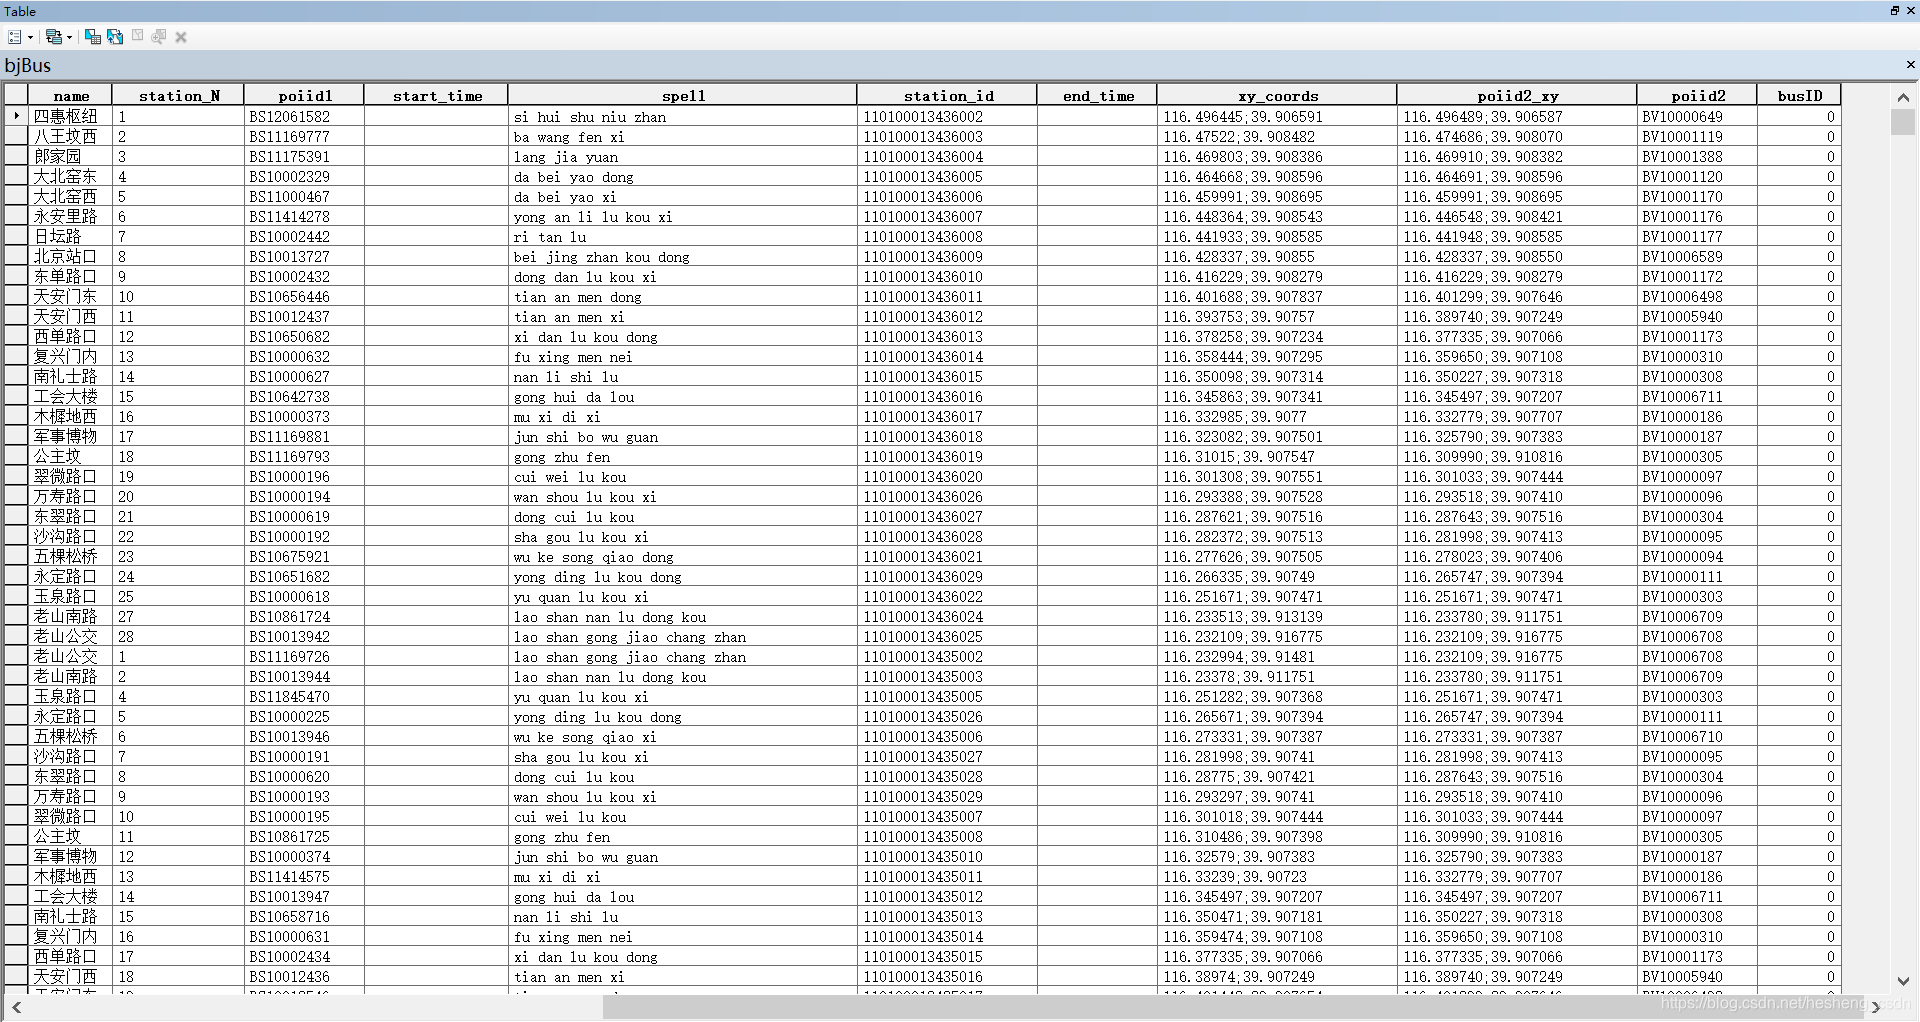The image size is (1920, 1022).
Task: Select the station_N column header
Action: pos(178,96)
